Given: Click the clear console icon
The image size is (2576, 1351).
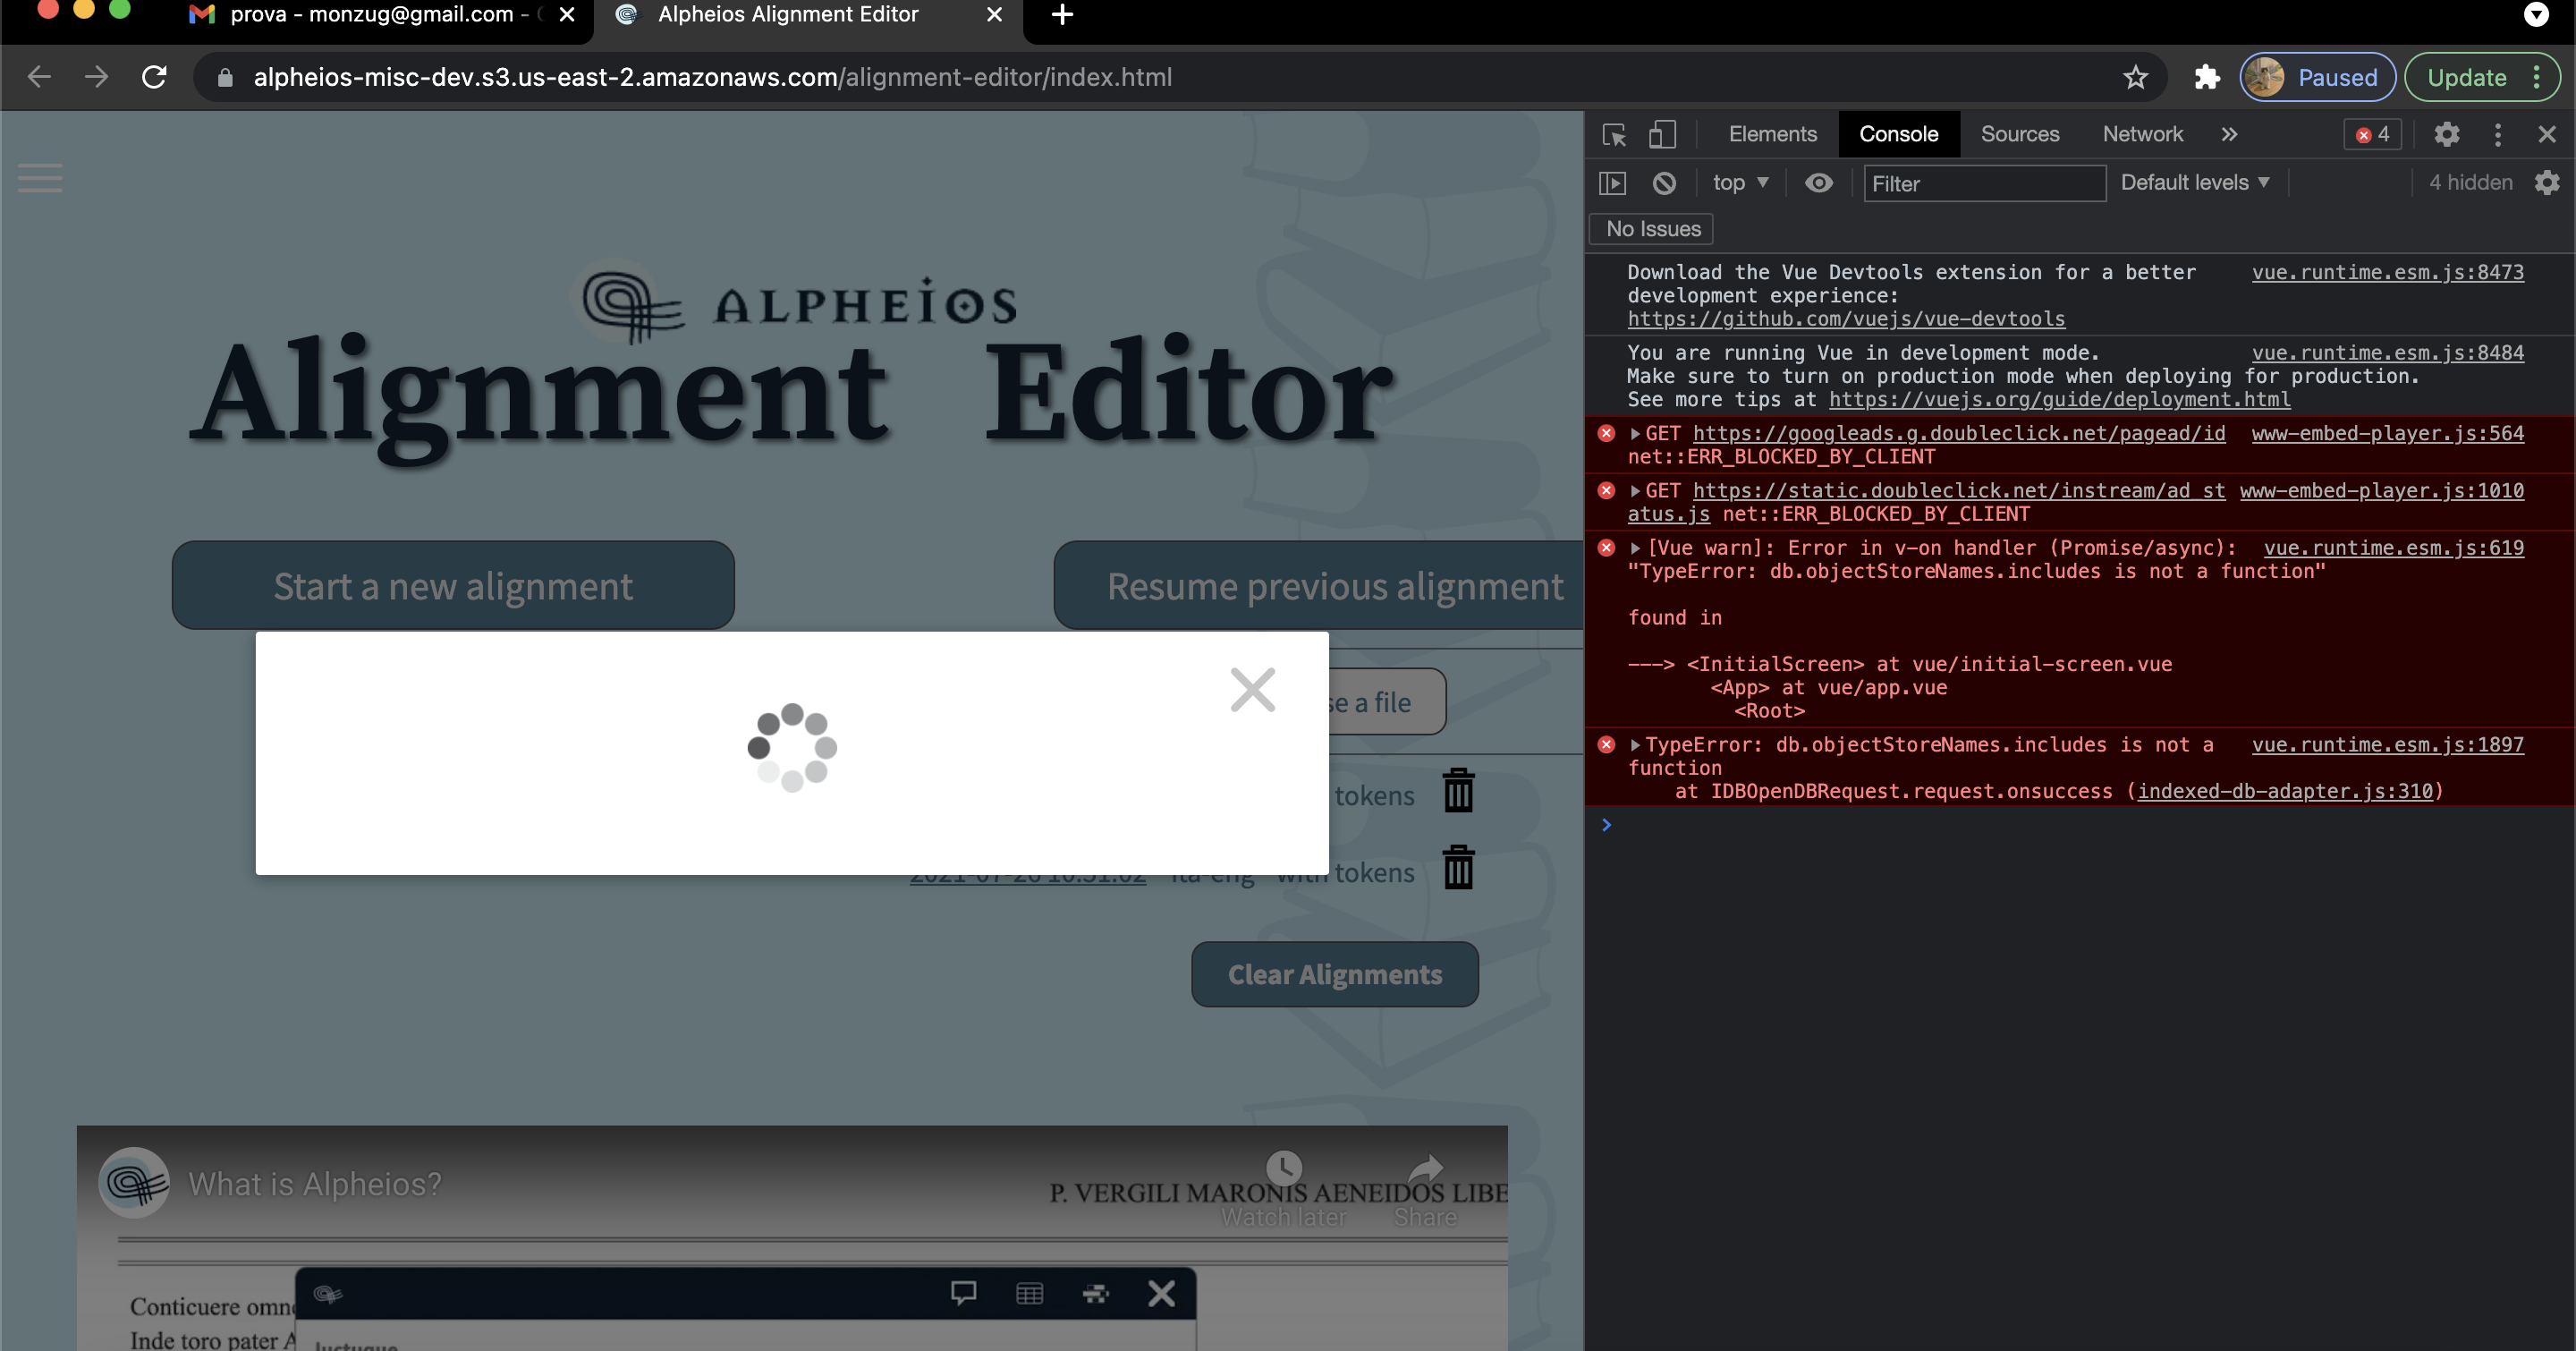Looking at the screenshot, I should point(1665,183).
